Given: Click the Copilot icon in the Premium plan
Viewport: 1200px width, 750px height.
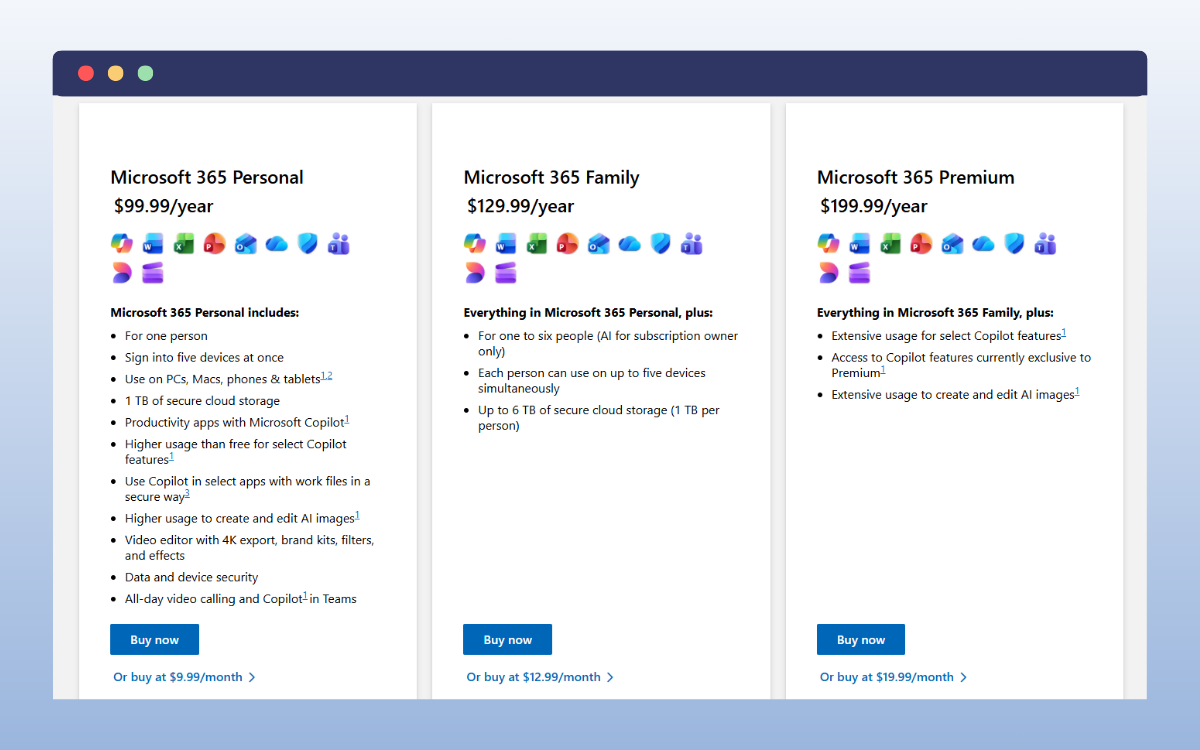Looking at the screenshot, I should tap(828, 243).
